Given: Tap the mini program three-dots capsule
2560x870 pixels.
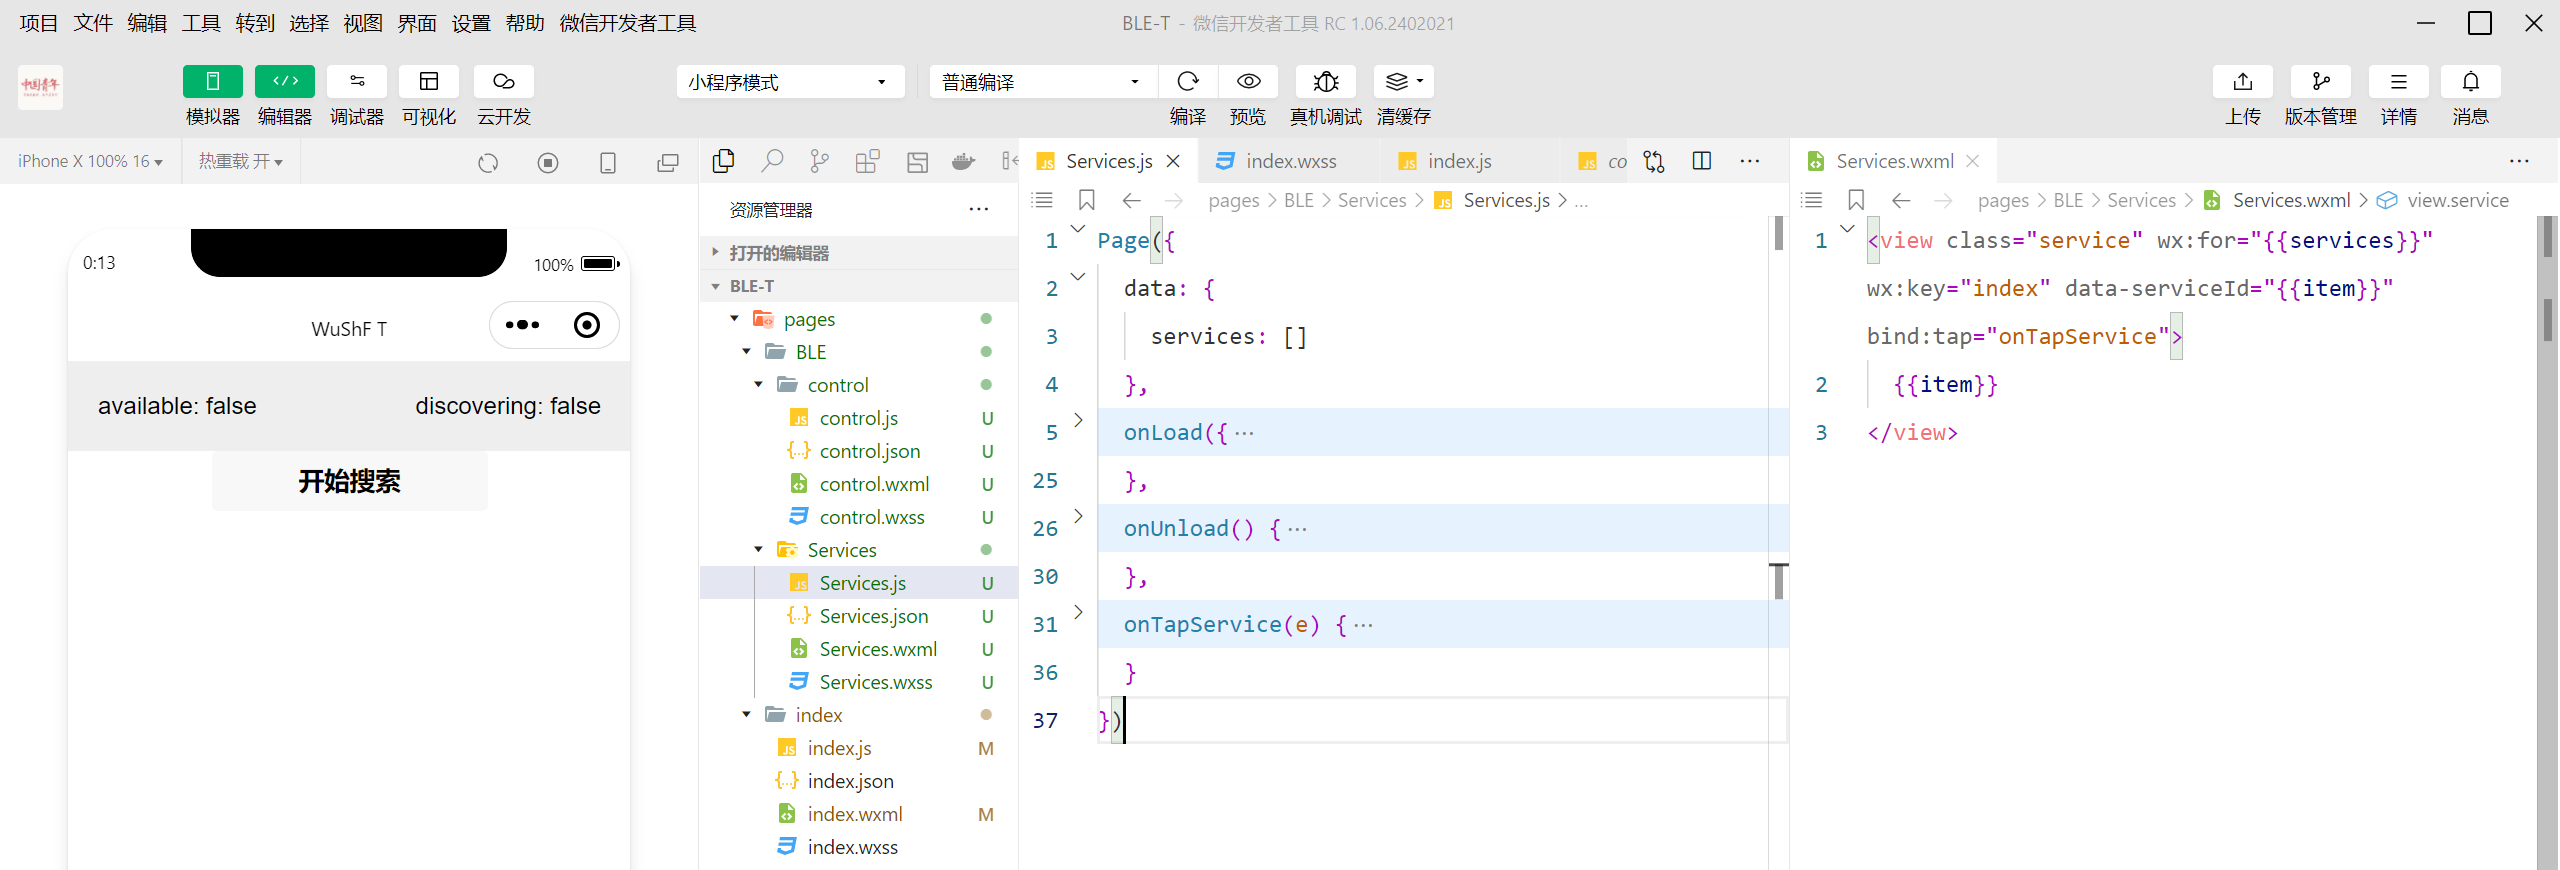Looking at the screenshot, I should click(522, 325).
